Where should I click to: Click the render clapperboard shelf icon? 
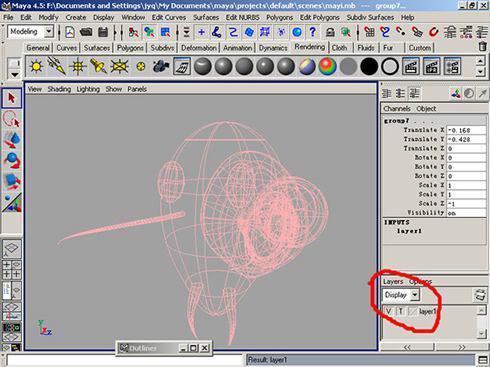pos(410,66)
